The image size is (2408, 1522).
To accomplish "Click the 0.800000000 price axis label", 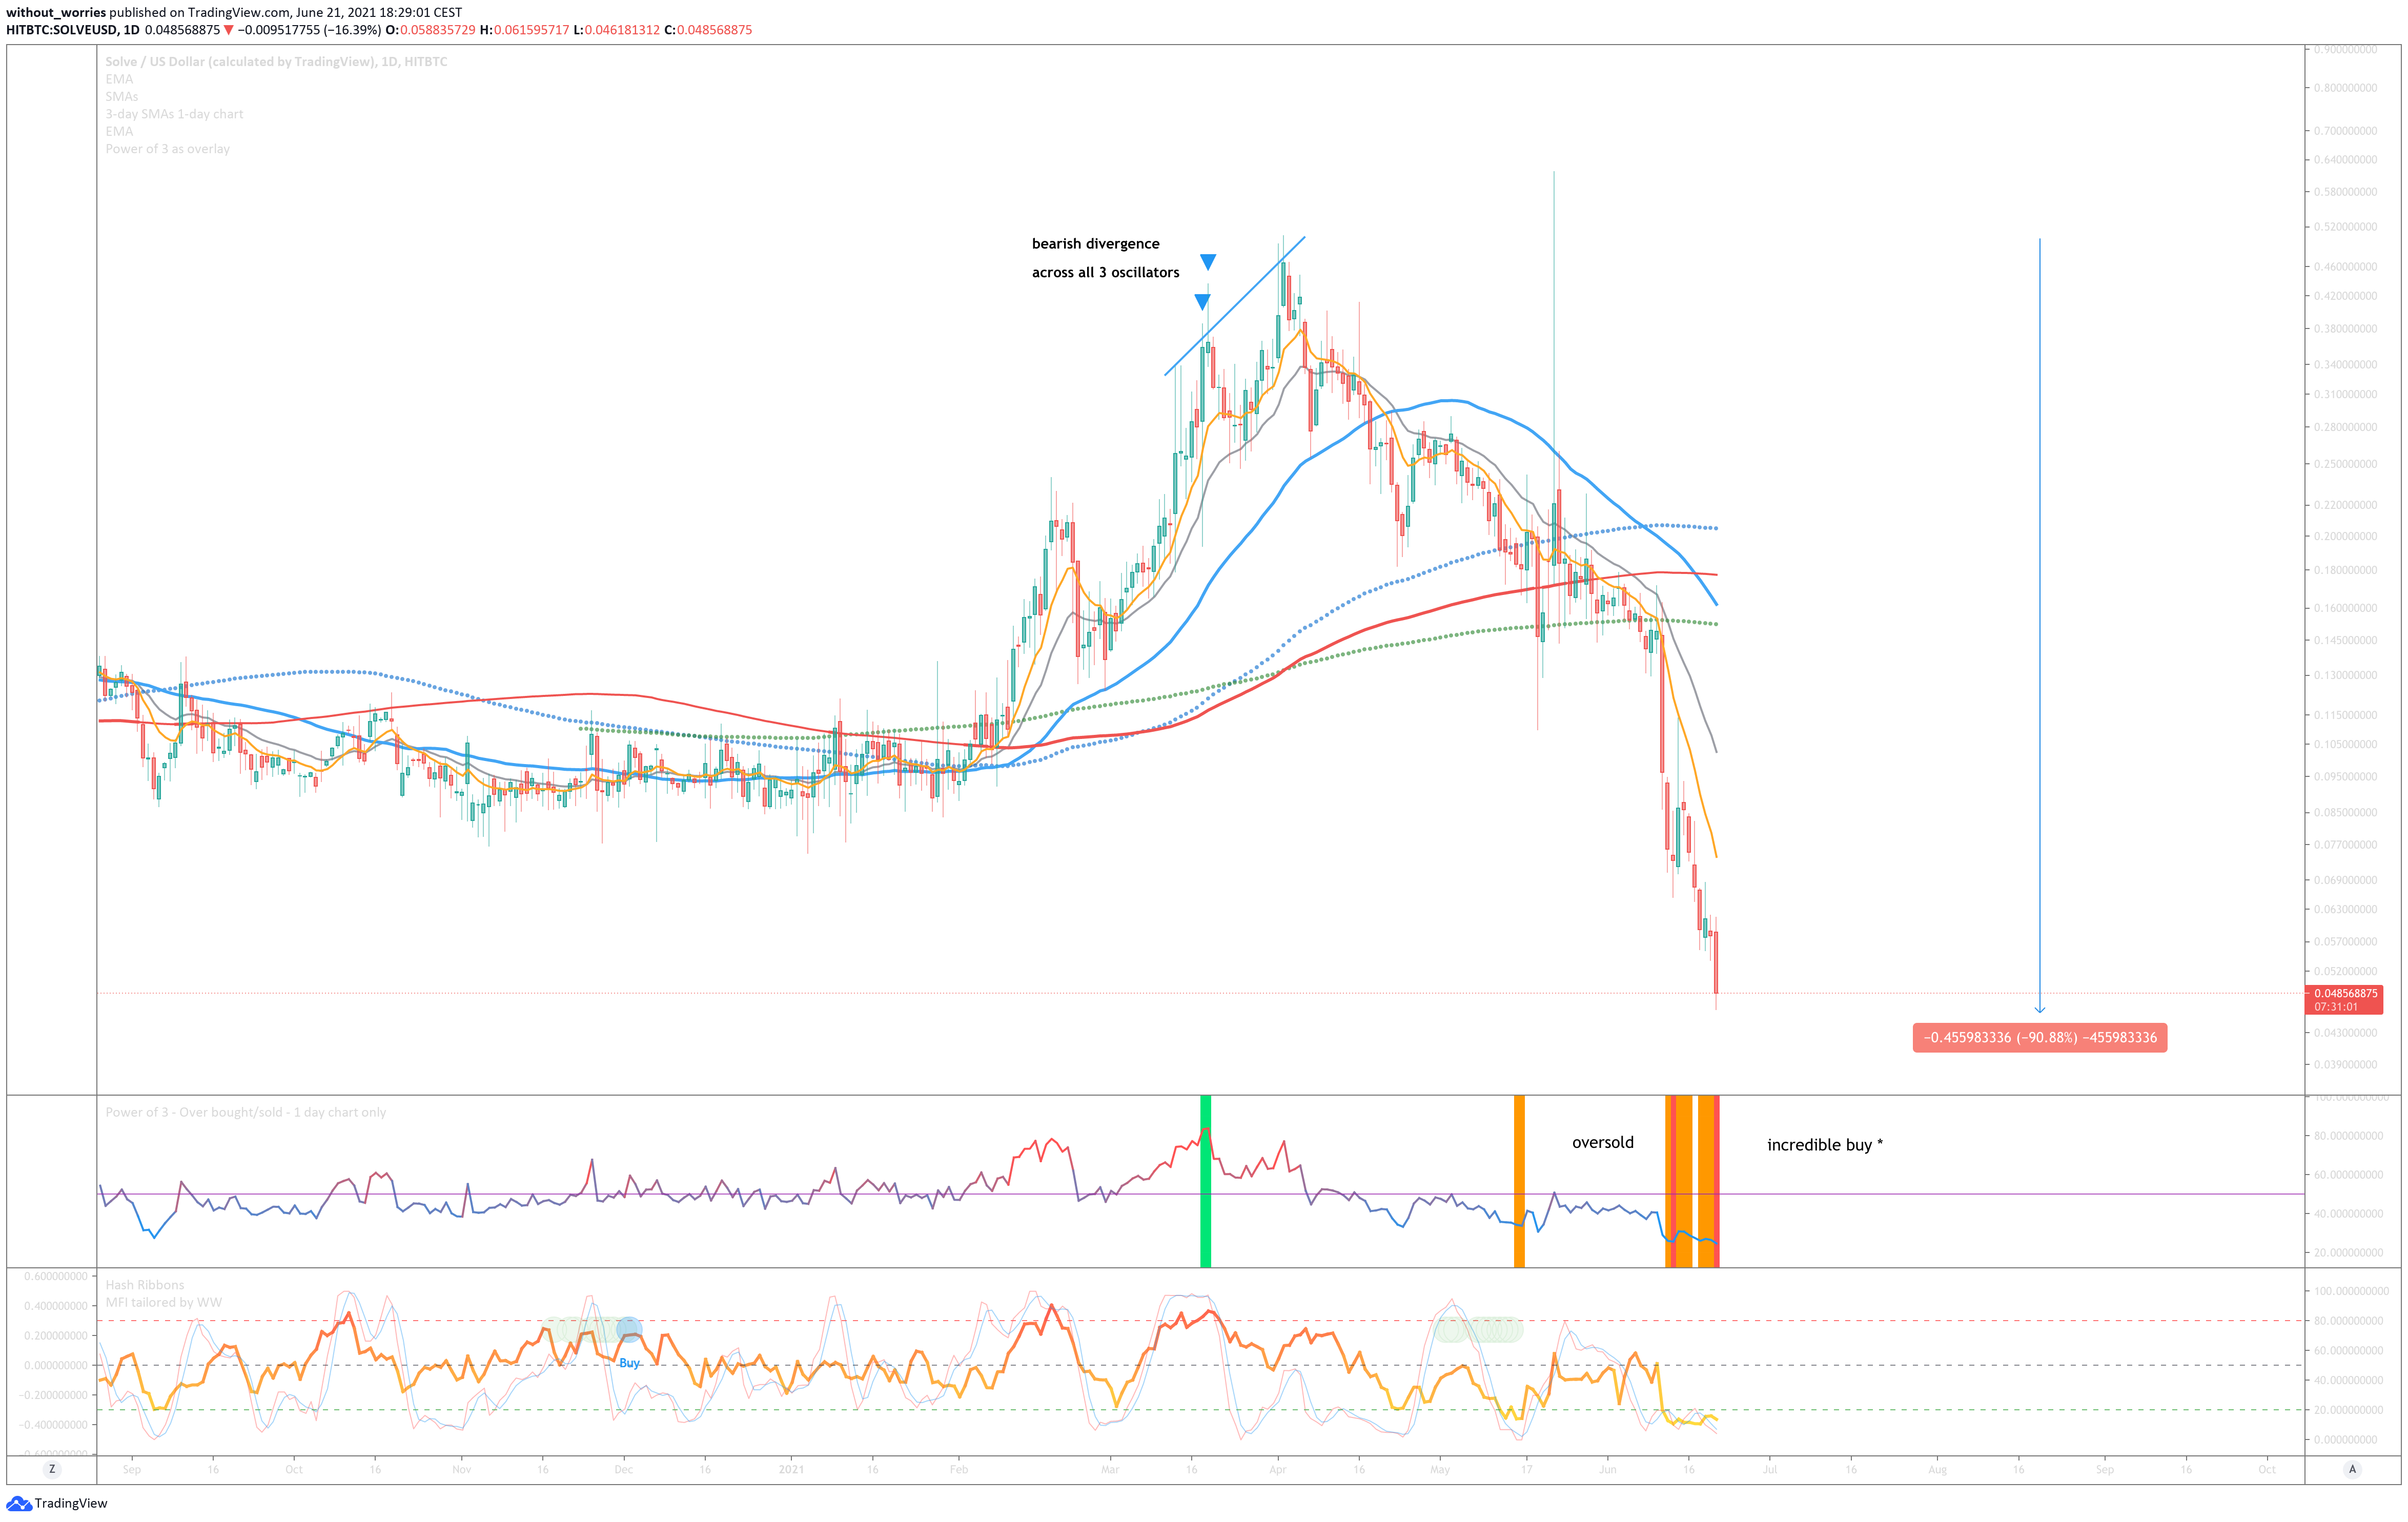I will point(2345,88).
